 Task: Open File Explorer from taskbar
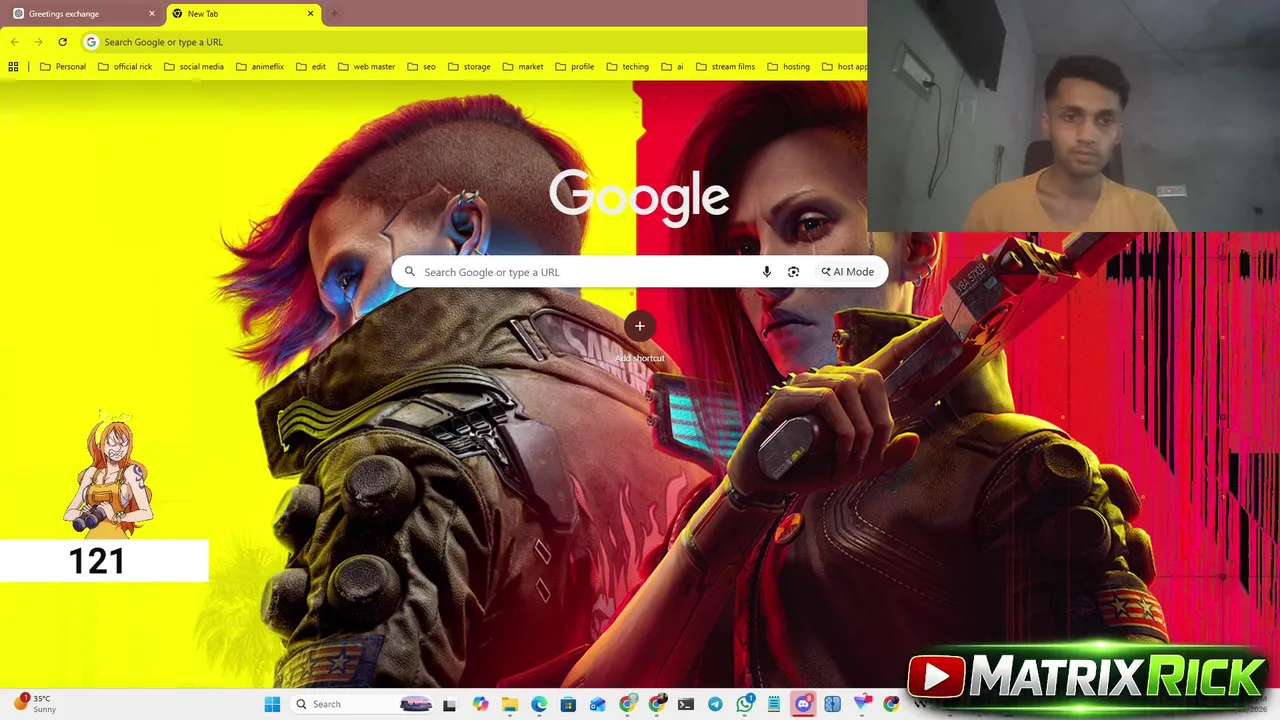(x=510, y=704)
